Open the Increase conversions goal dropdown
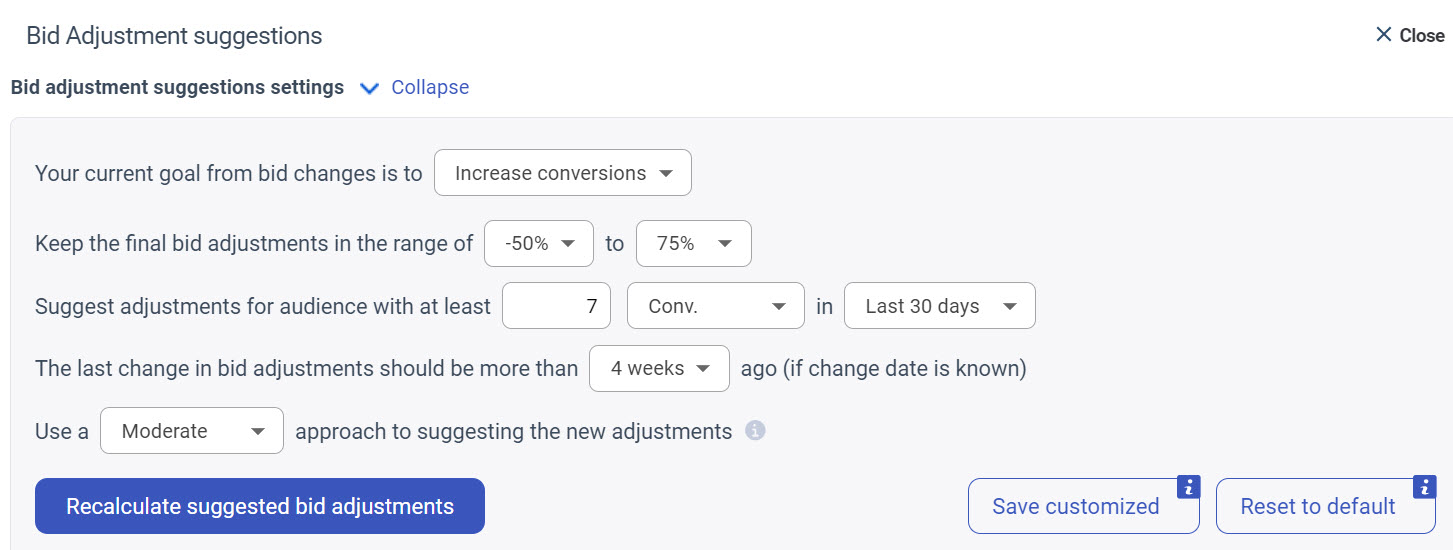 pos(562,173)
